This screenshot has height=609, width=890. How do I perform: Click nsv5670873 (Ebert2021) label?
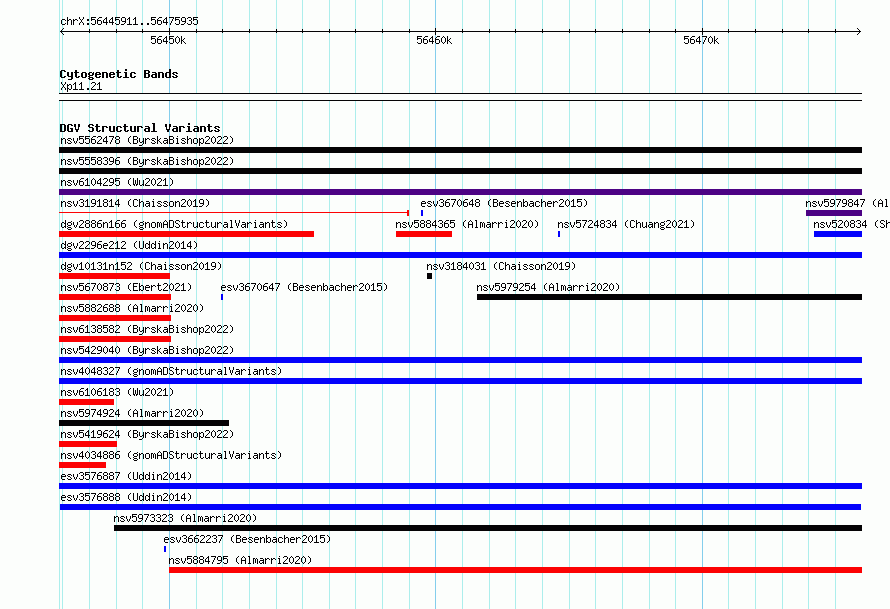126,287
